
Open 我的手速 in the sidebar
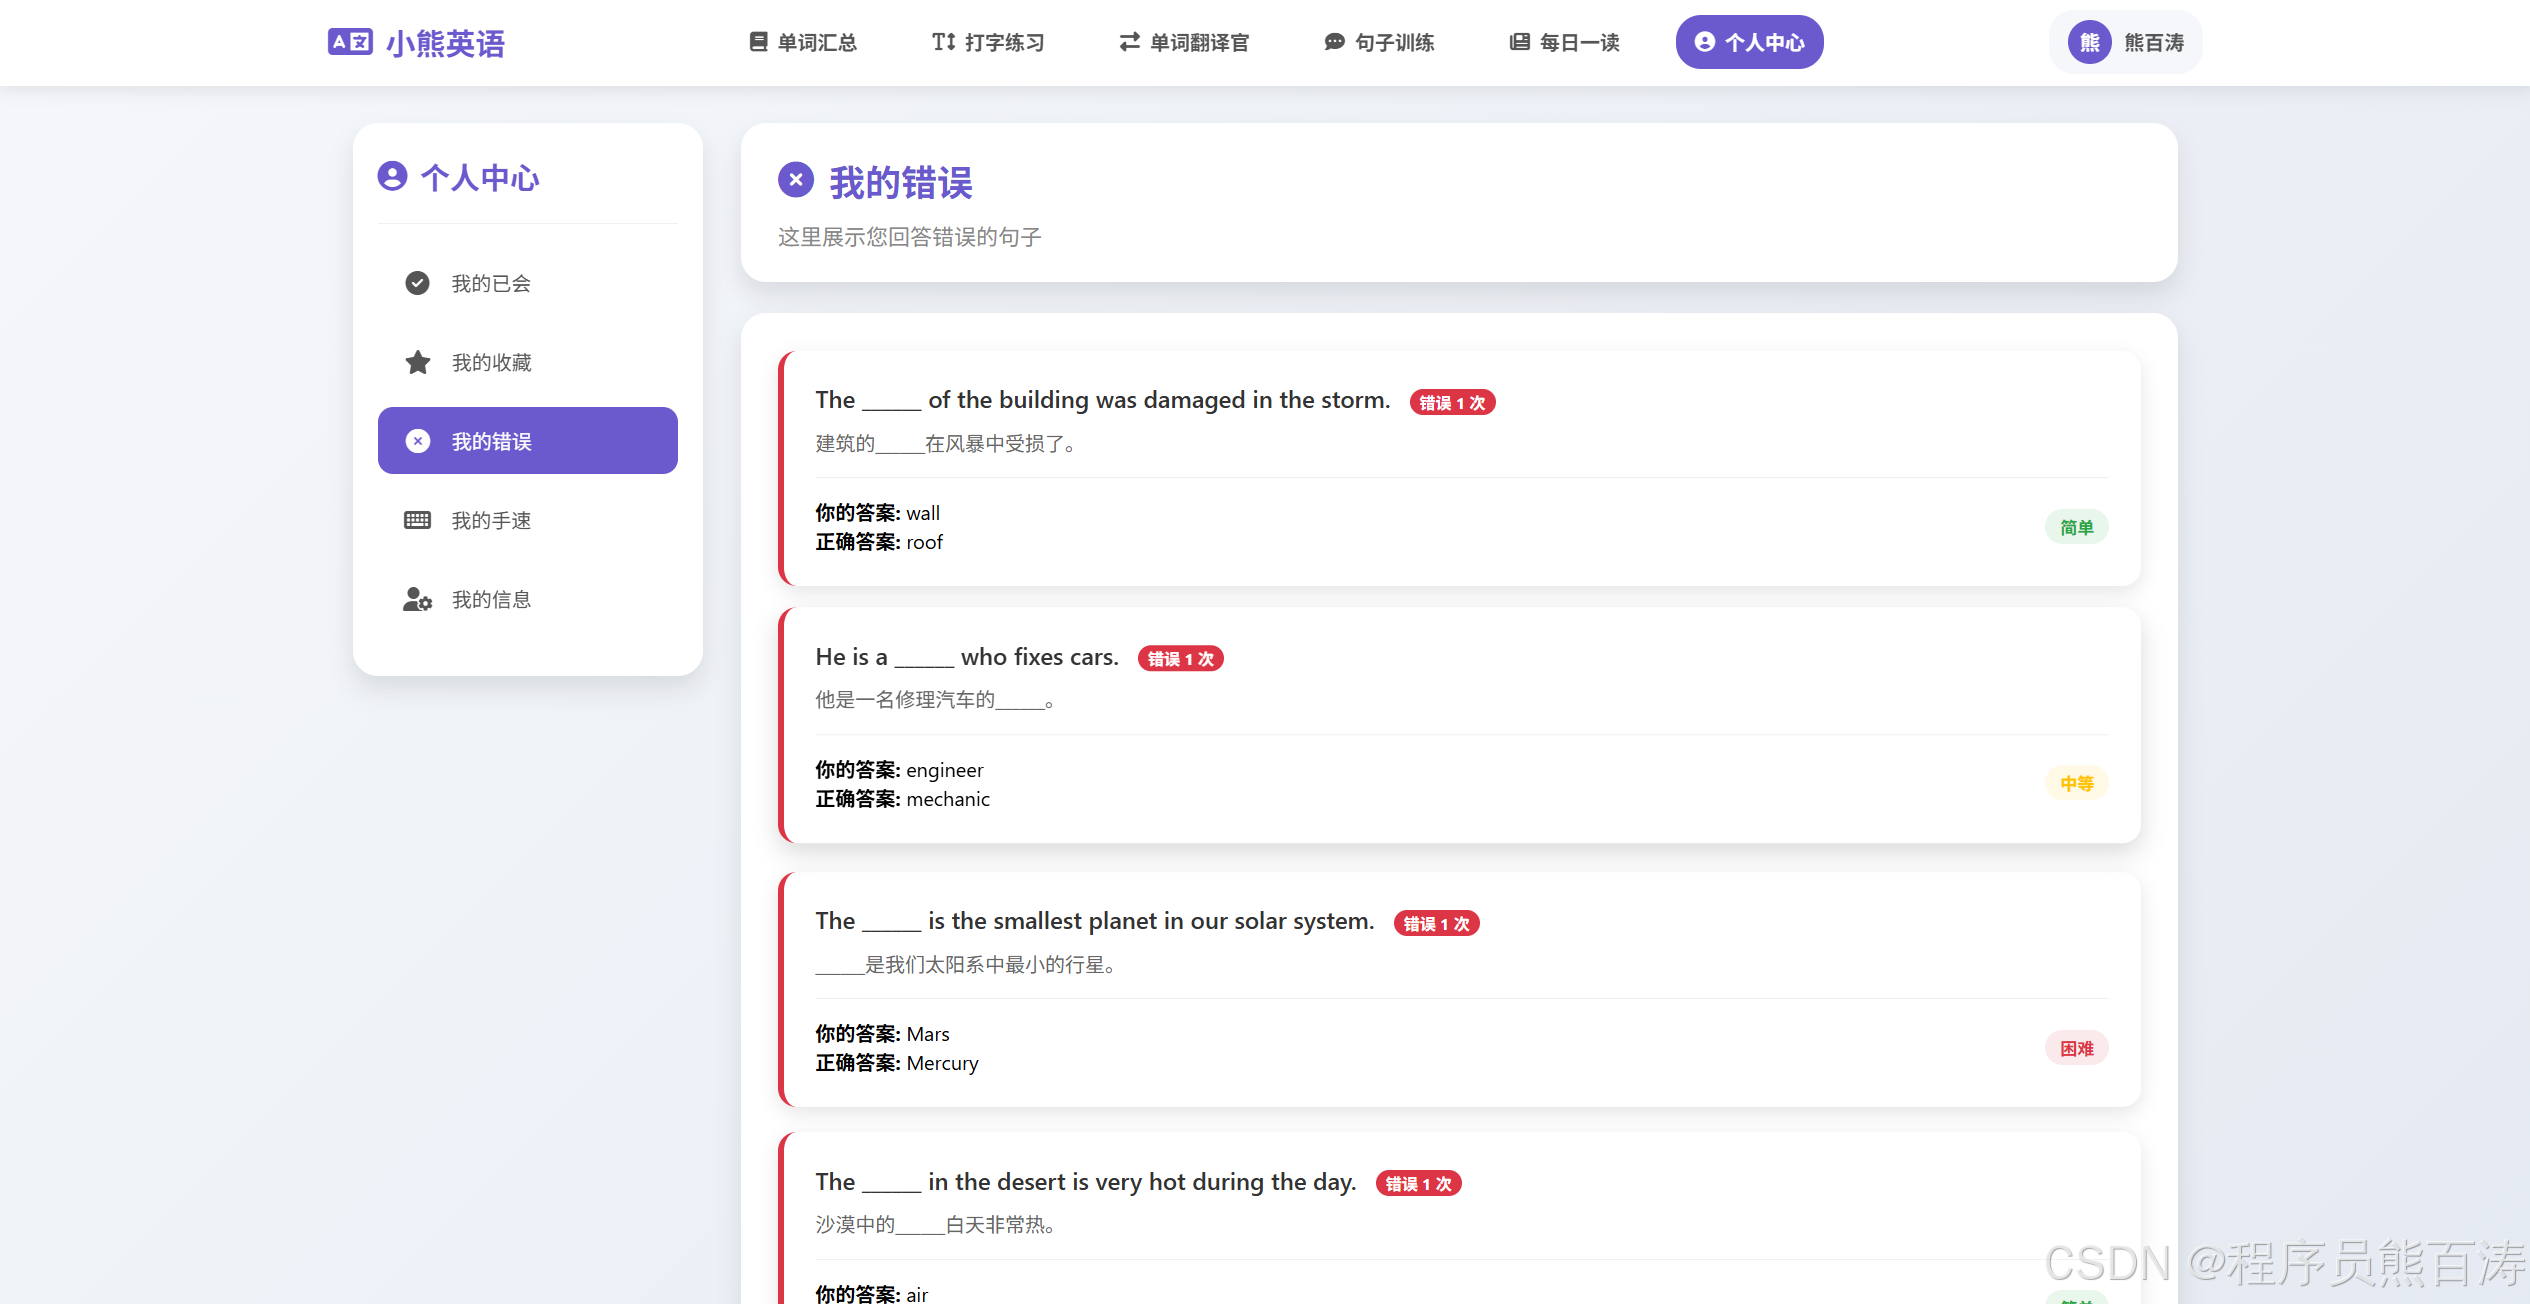tap(528, 520)
